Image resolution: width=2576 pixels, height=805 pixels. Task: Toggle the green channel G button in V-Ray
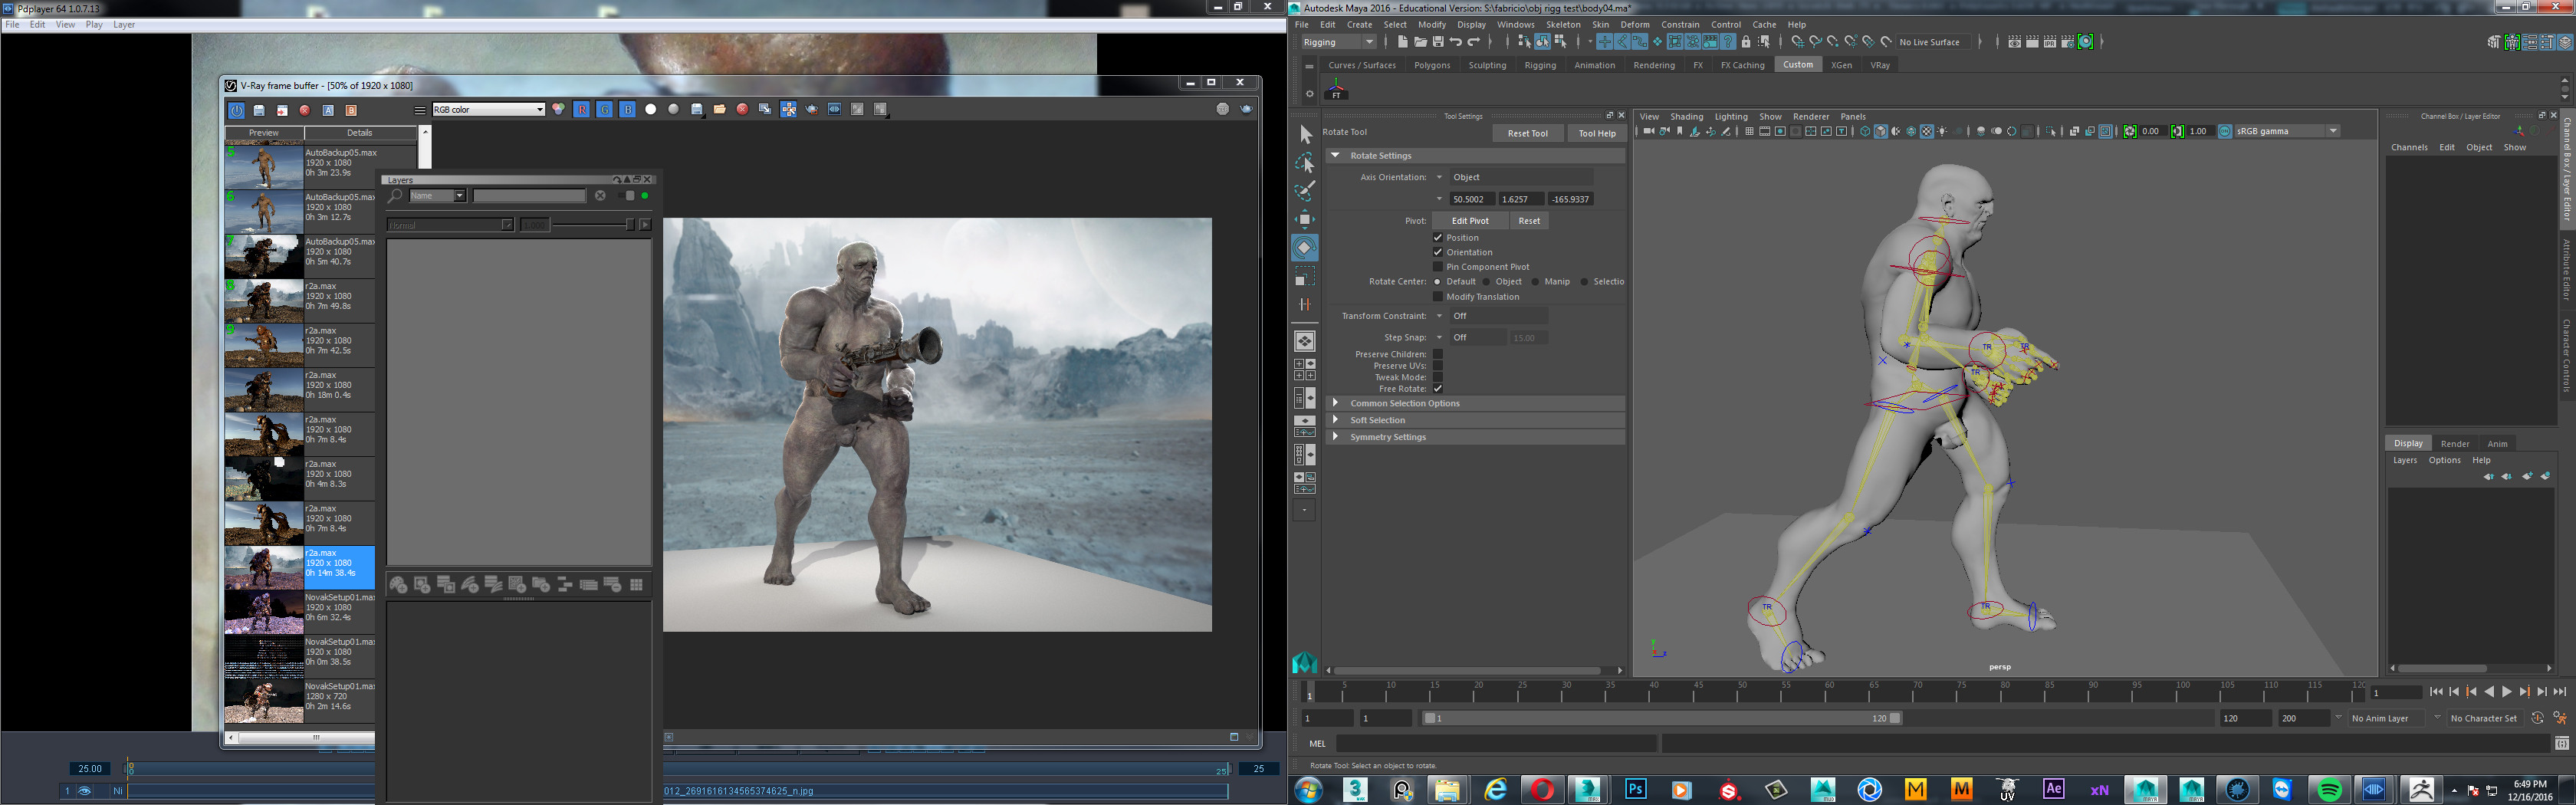tap(605, 109)
